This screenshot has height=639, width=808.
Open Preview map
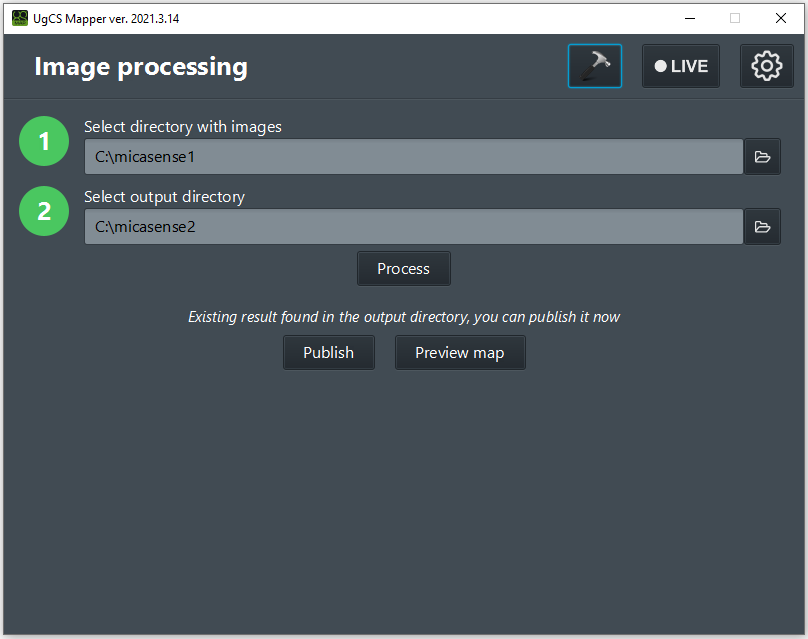[x=460, y=352]
